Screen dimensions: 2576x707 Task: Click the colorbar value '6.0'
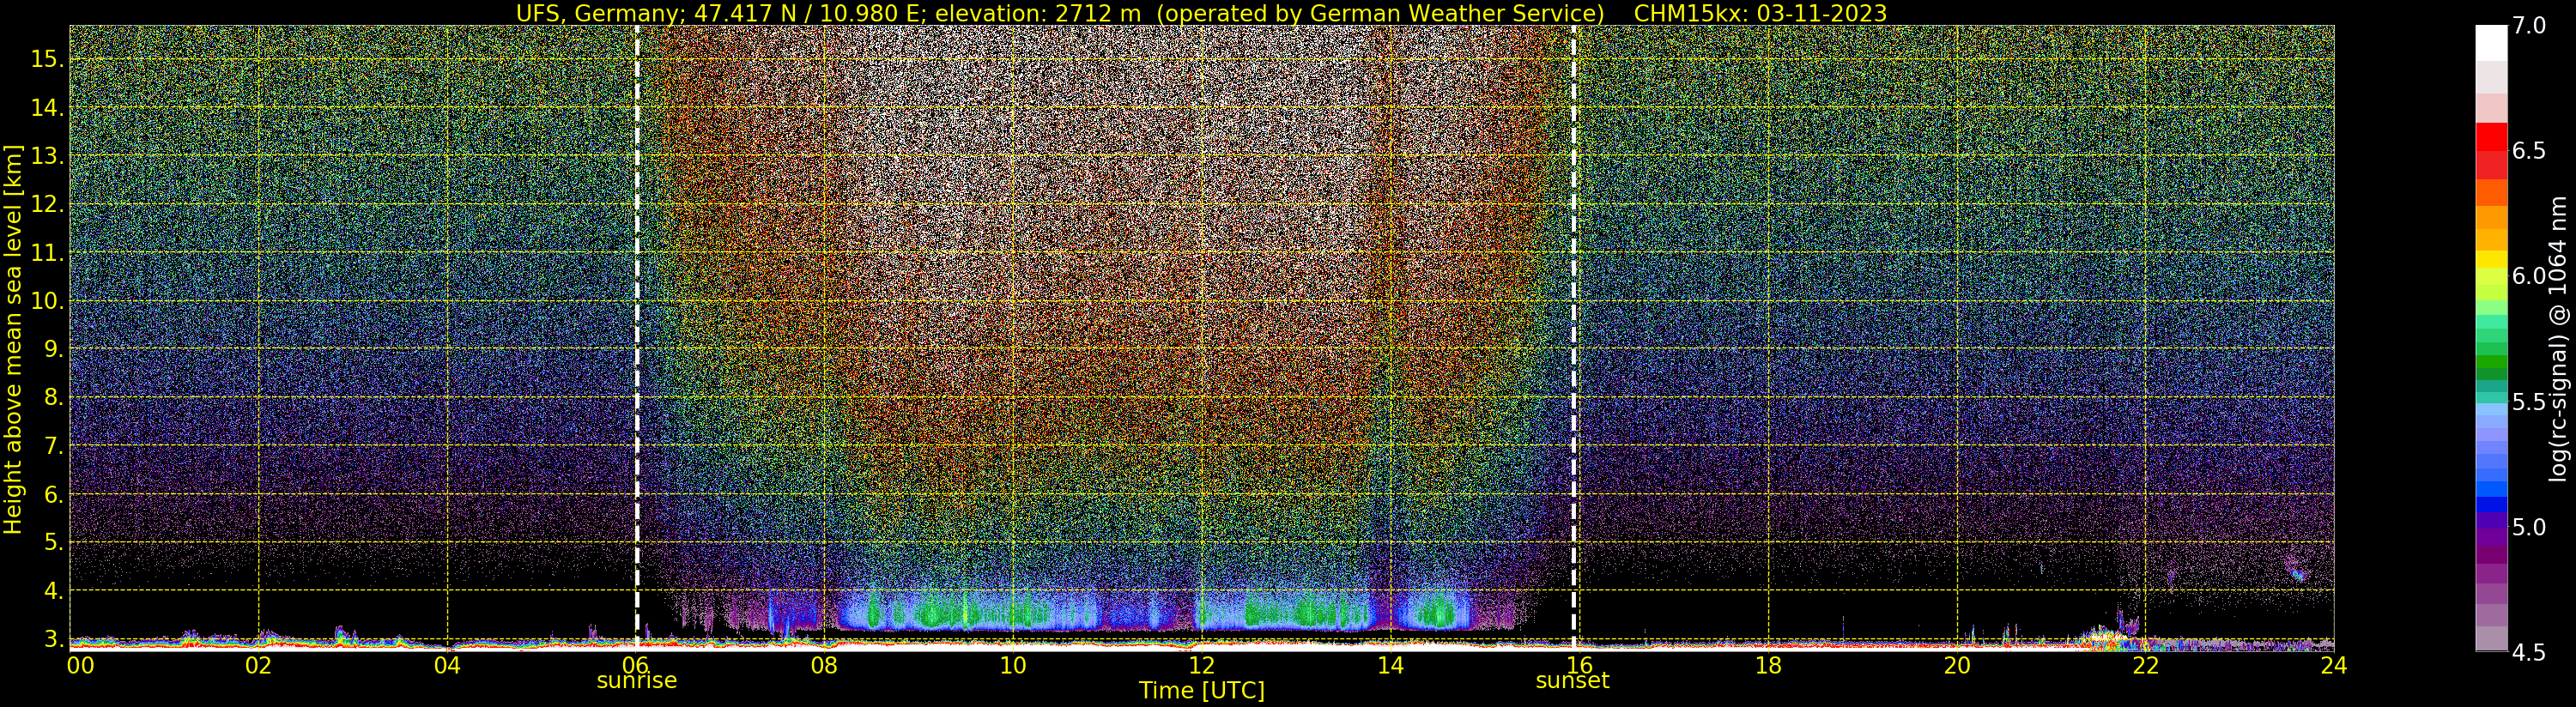(x=2527, y=276)
